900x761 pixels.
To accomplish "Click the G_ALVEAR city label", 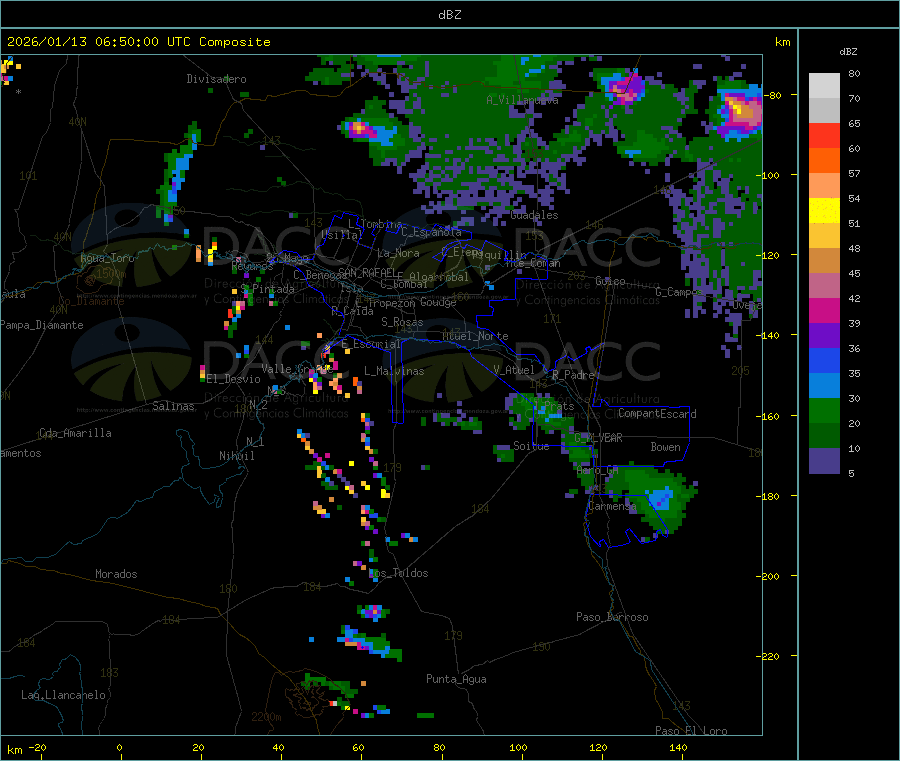I will tap(599, 438).
